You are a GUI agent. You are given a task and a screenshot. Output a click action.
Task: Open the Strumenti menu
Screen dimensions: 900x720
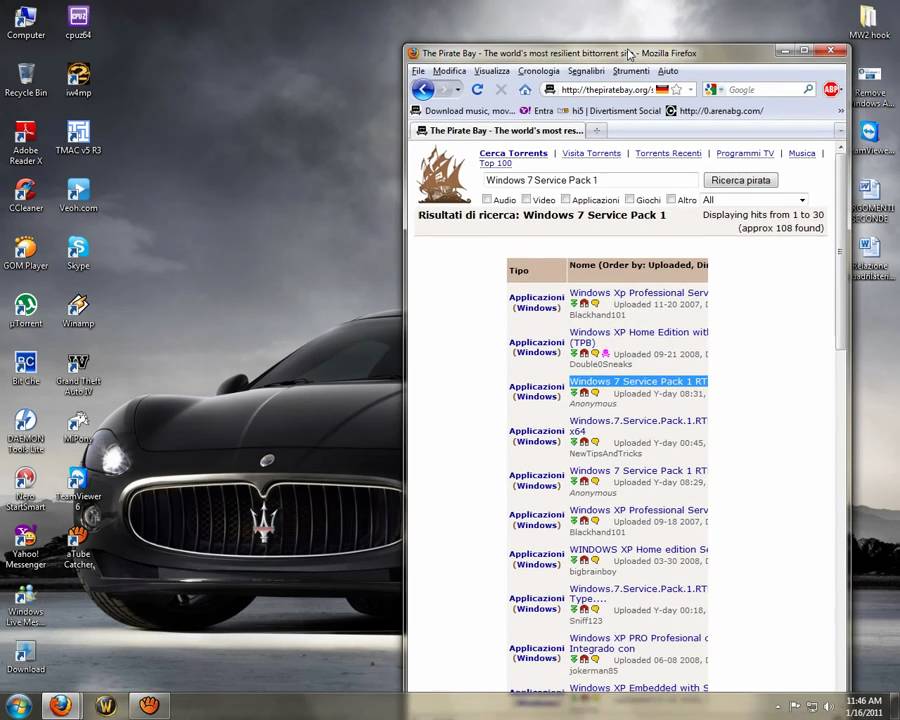pyautogui.click(x=631, y=71)
